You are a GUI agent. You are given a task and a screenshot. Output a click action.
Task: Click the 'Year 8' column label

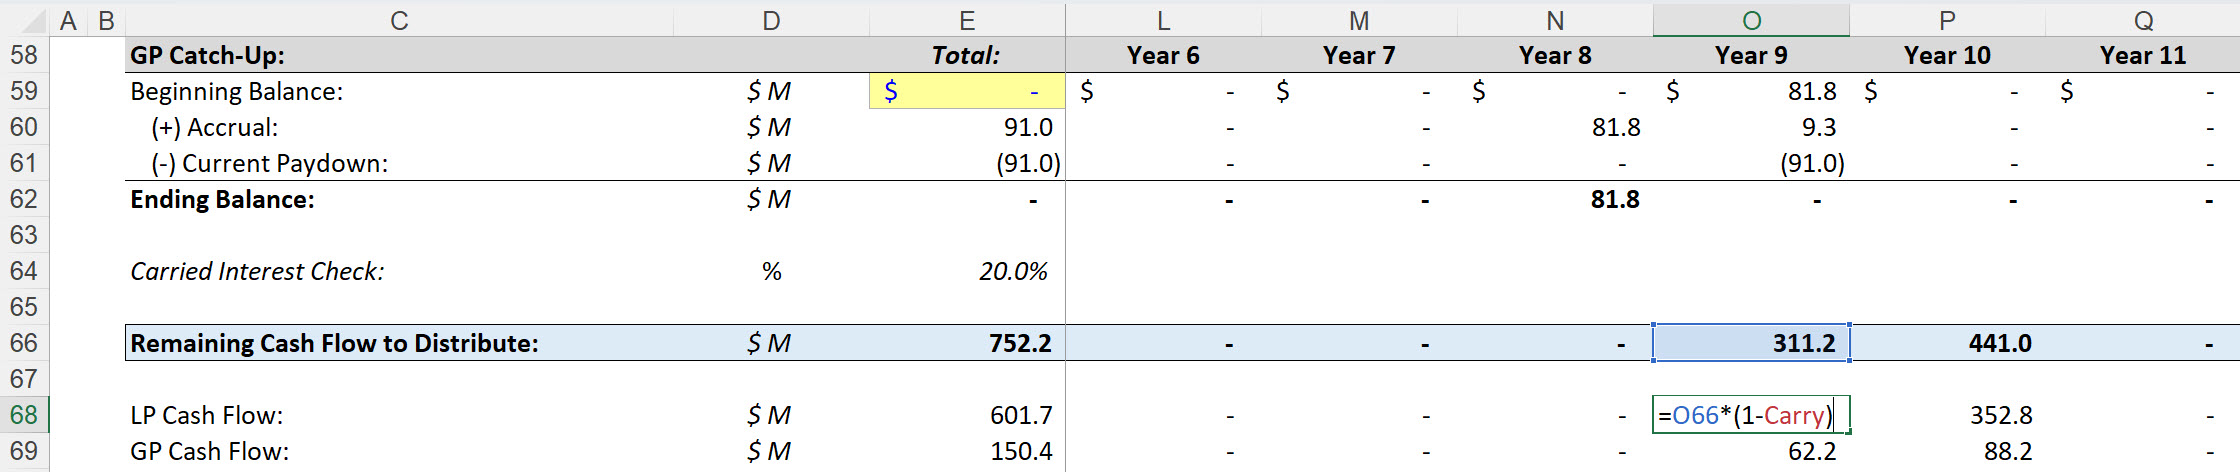coord(1555,55)
